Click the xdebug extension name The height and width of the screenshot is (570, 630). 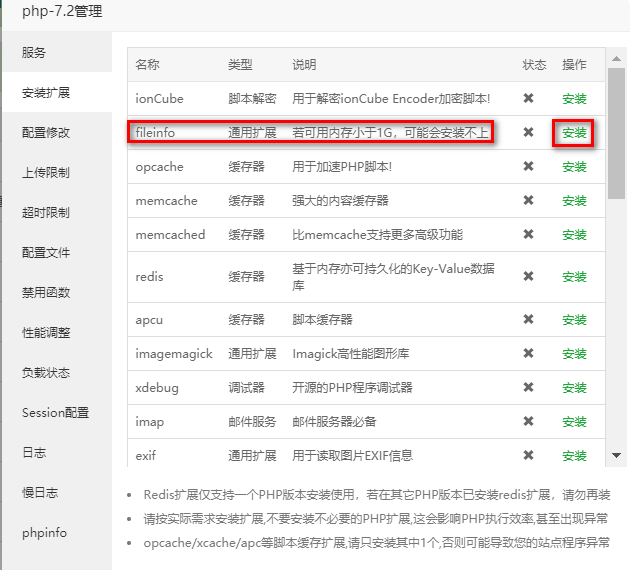pos(157,388)
